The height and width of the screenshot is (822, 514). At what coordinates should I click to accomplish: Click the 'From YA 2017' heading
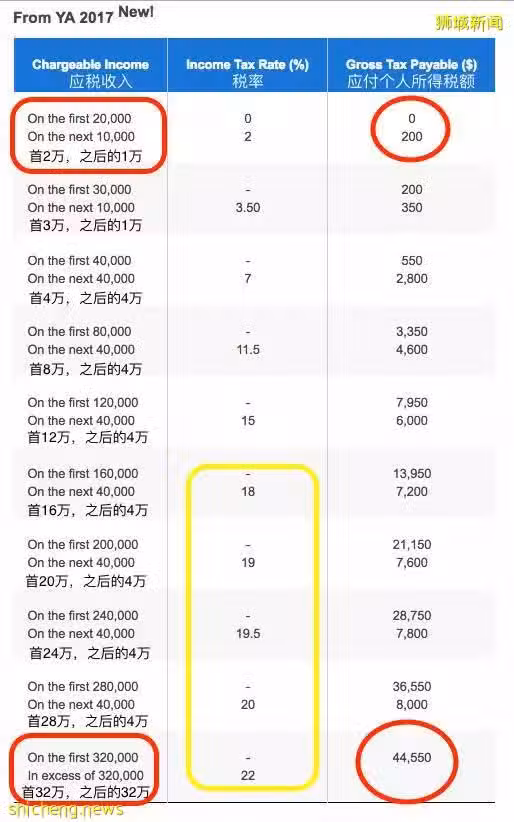pos(63,17)
